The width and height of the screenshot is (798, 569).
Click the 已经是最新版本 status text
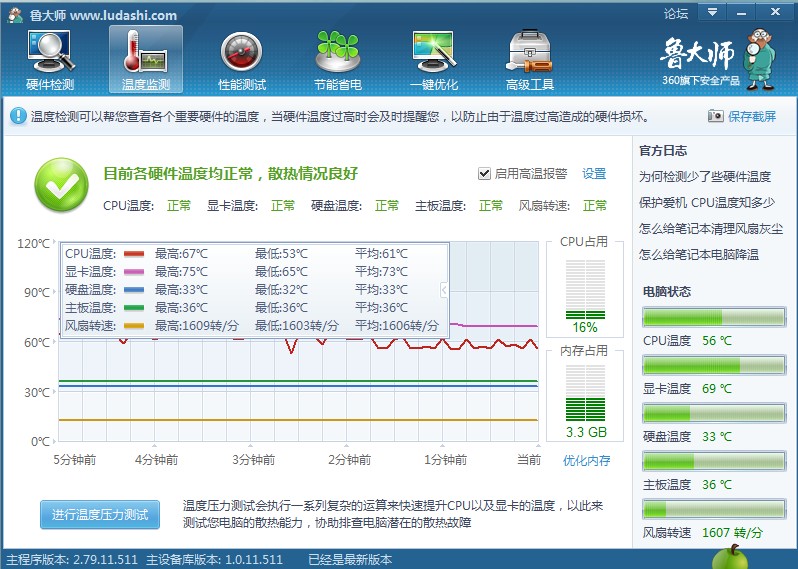click(350, 560)
